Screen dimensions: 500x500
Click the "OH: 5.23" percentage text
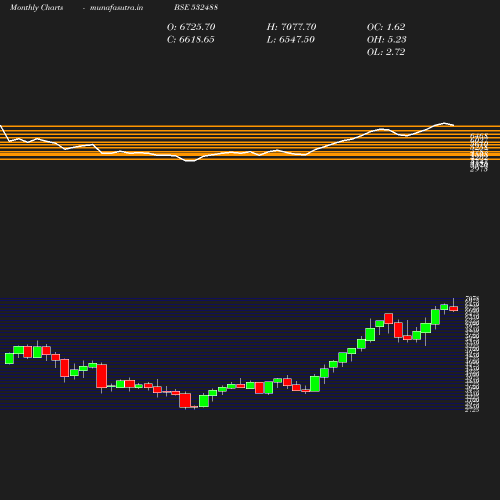coord(387,39)
